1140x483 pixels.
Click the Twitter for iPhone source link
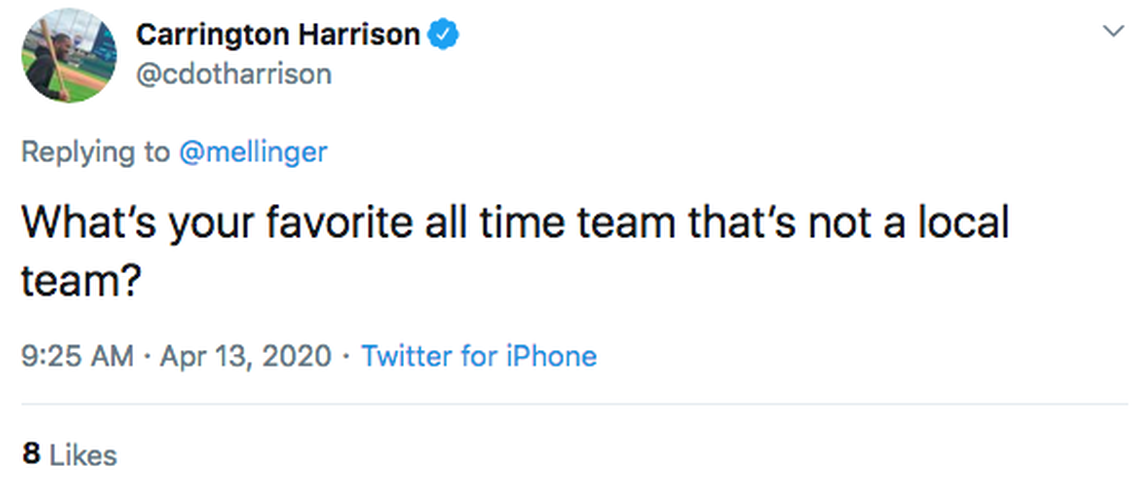479,356
